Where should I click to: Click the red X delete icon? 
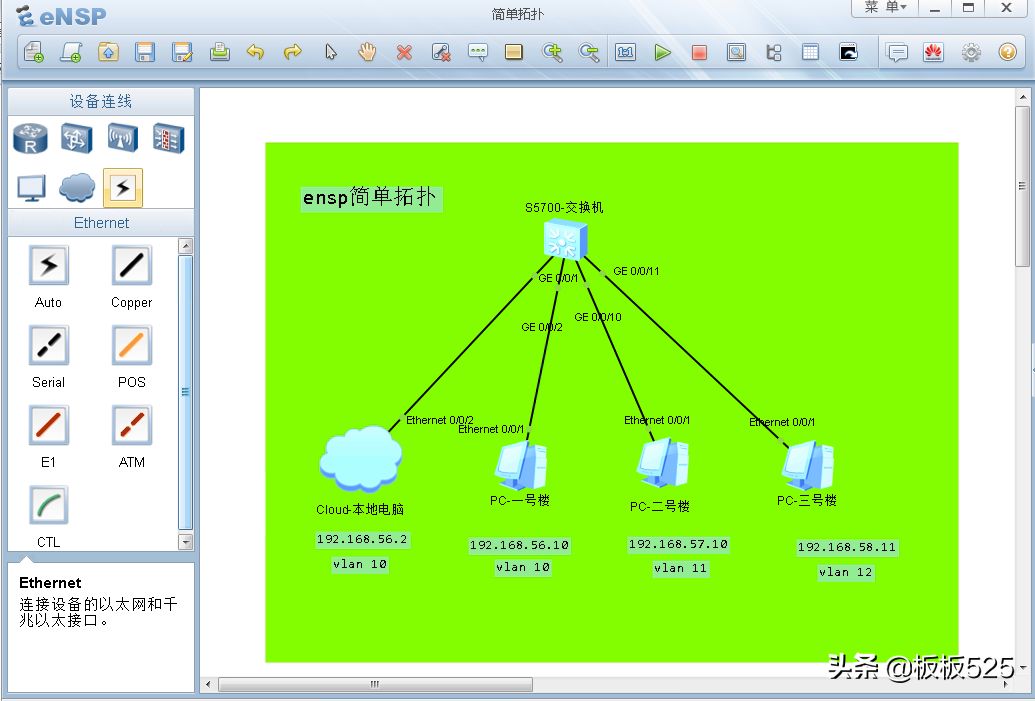click(x=404, y=52)
